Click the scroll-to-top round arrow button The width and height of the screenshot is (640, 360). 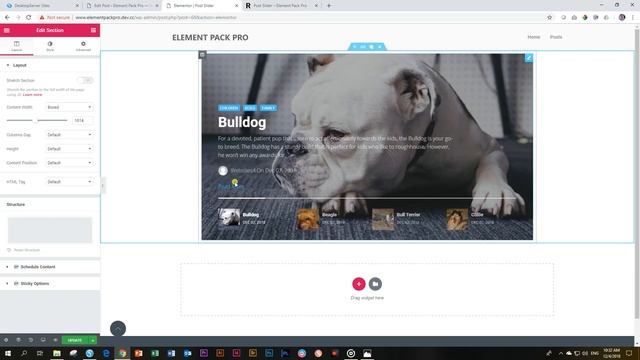pos(118,329)
